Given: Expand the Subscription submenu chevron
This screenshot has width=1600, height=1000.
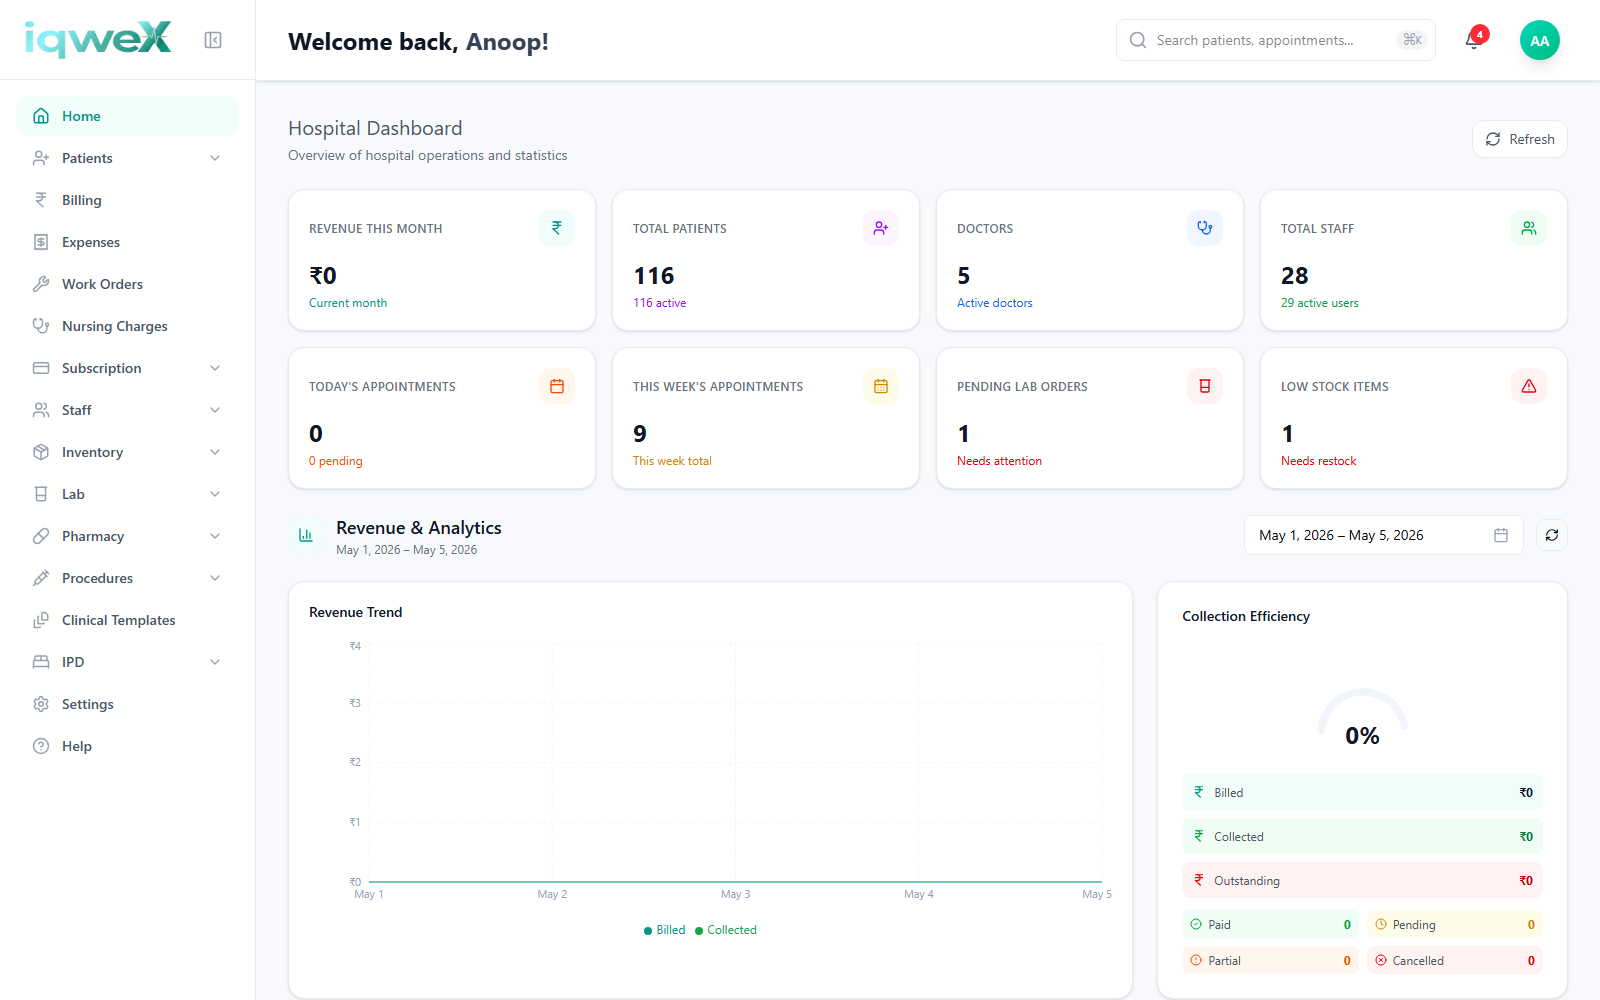Looking at the screenshot, I should 215,368.
